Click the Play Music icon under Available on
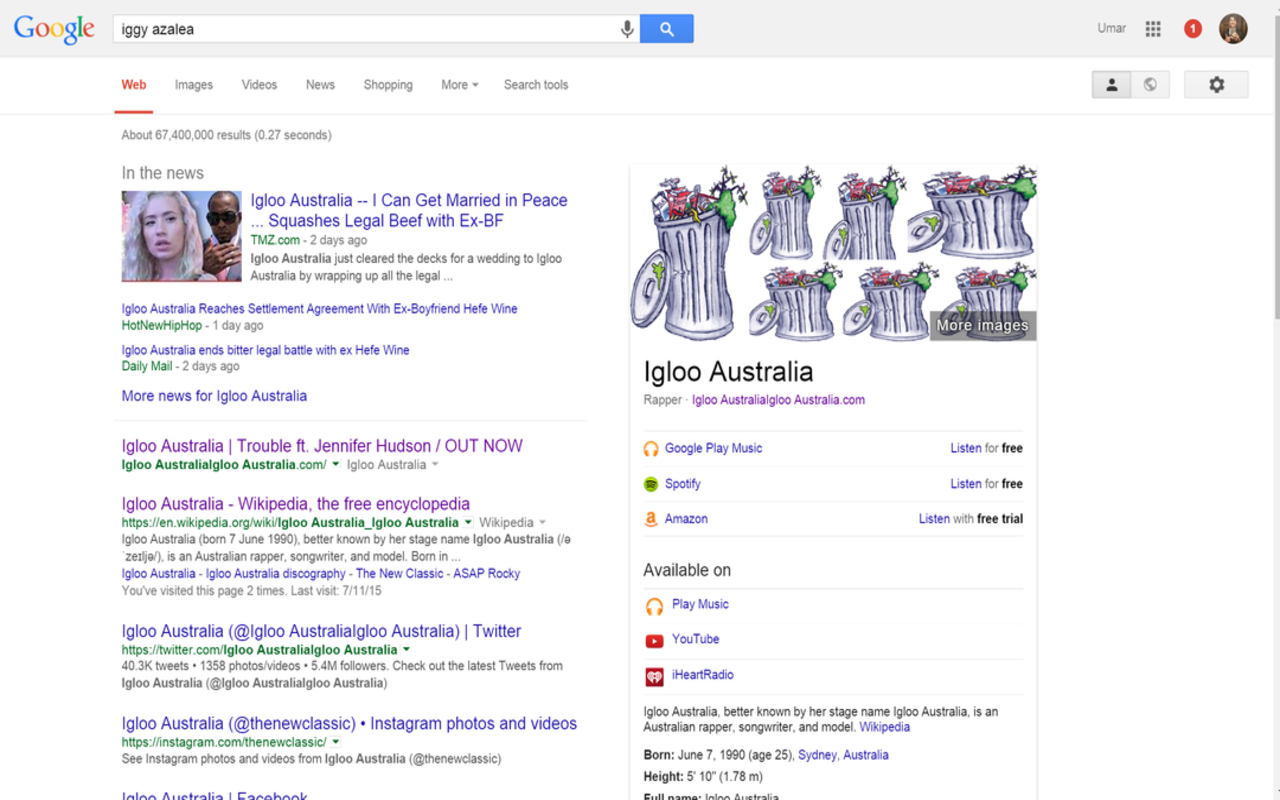 coord(654,605)
